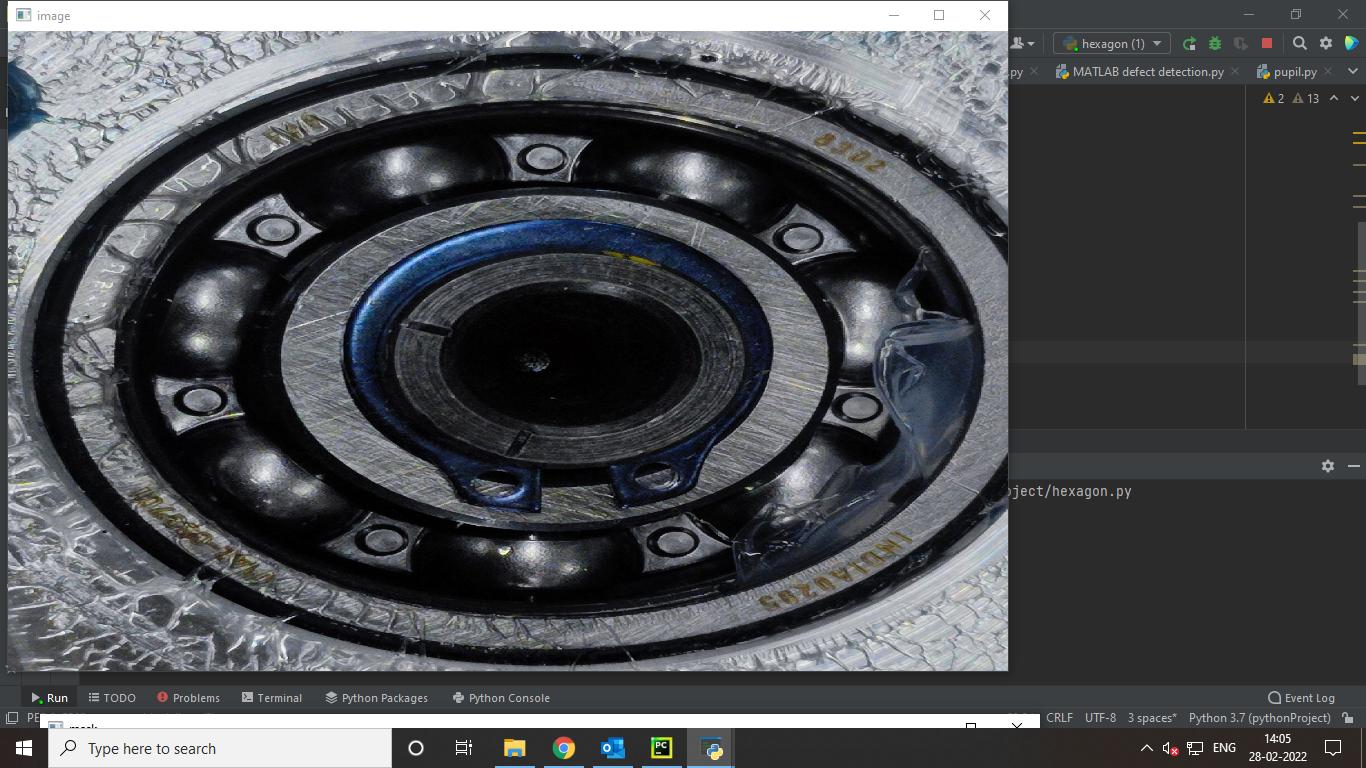Close the image window
The width and height of the screenshot is (1366, 768).
[x=985, y=15]
